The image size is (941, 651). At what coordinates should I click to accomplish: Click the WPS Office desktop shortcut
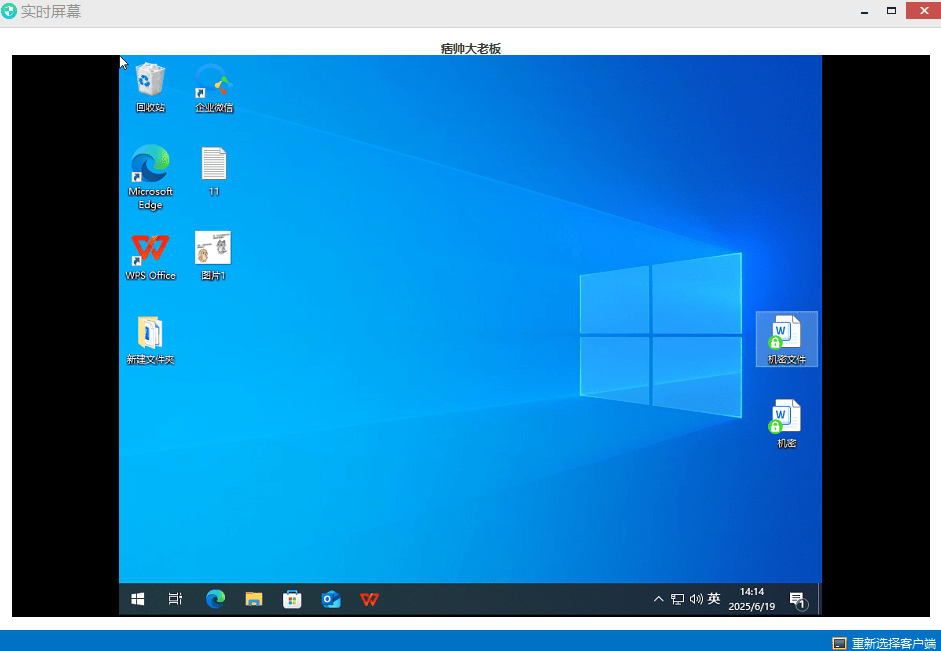tap(150, 249)
